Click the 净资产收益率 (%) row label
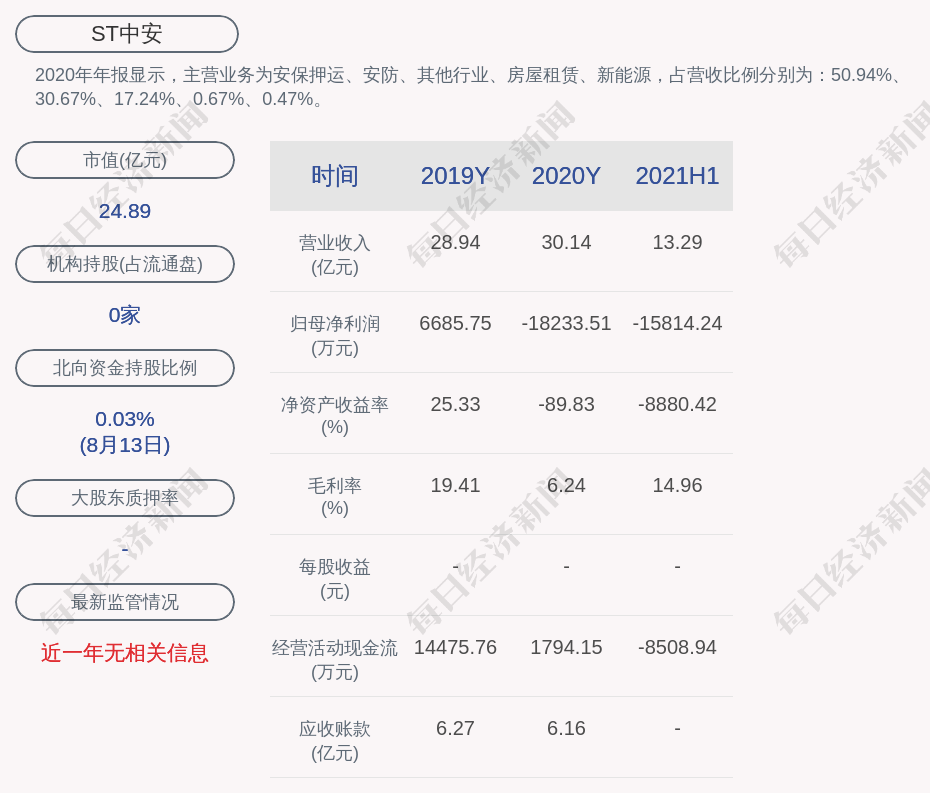Image resolution: width=930 pixels, height=793 pixels. point(335,416)
